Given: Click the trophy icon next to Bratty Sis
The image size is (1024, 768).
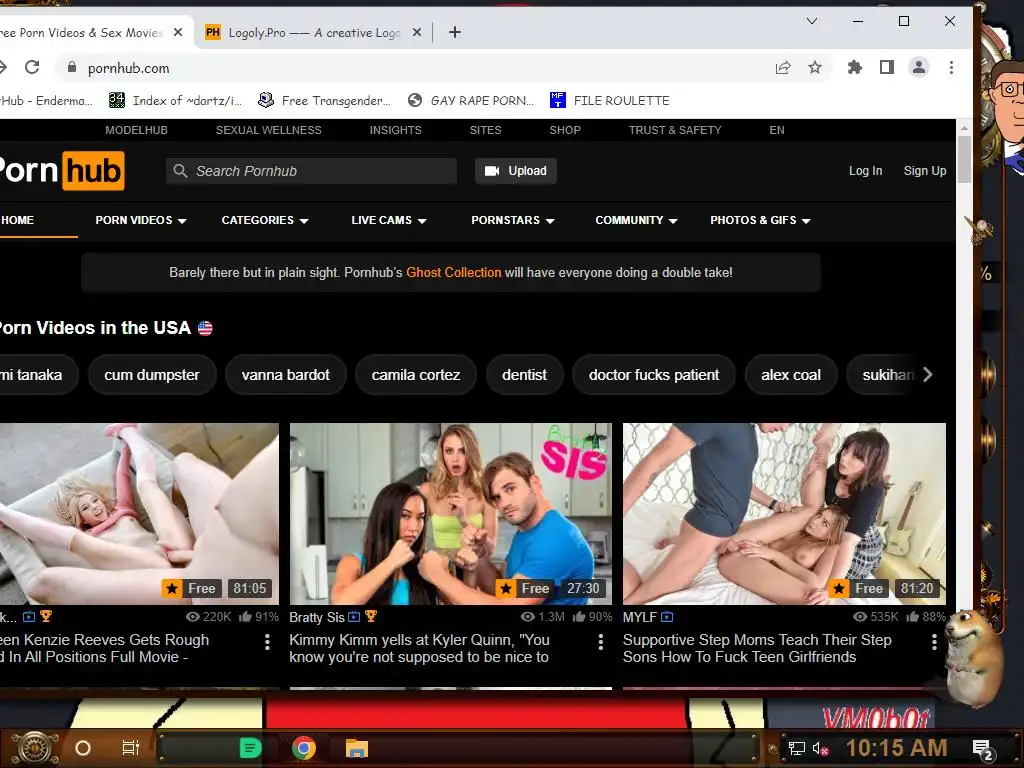Looking at the screenshot, I should tap(370, 616).
